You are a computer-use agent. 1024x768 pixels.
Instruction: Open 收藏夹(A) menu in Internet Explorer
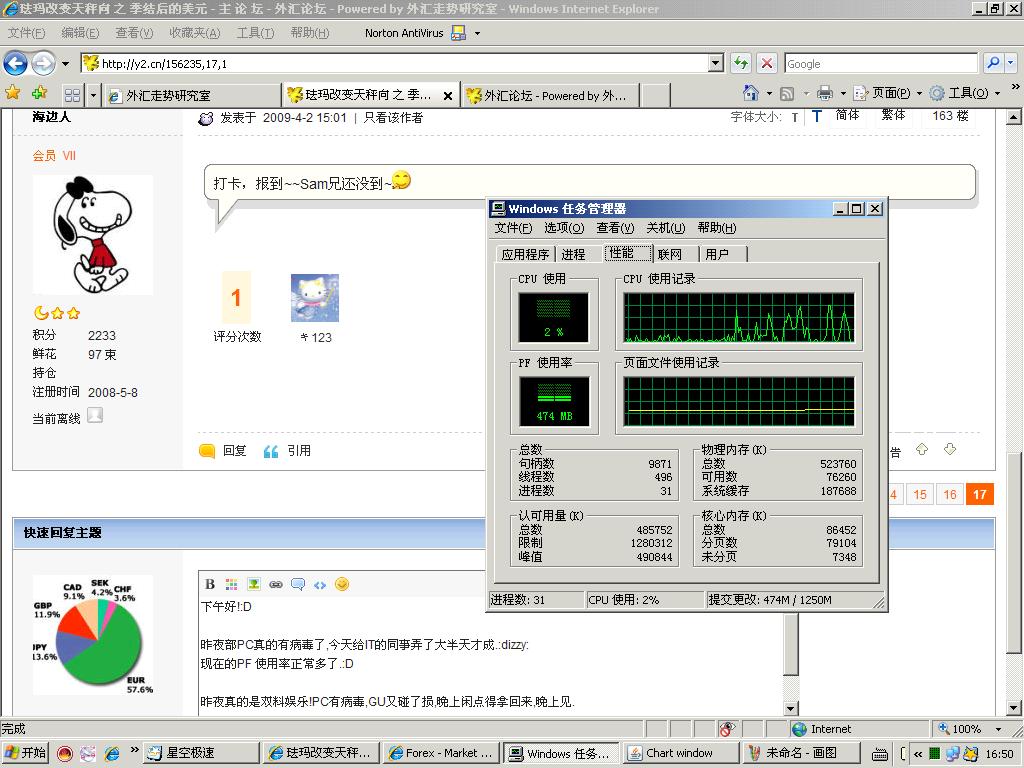[195, 33]
